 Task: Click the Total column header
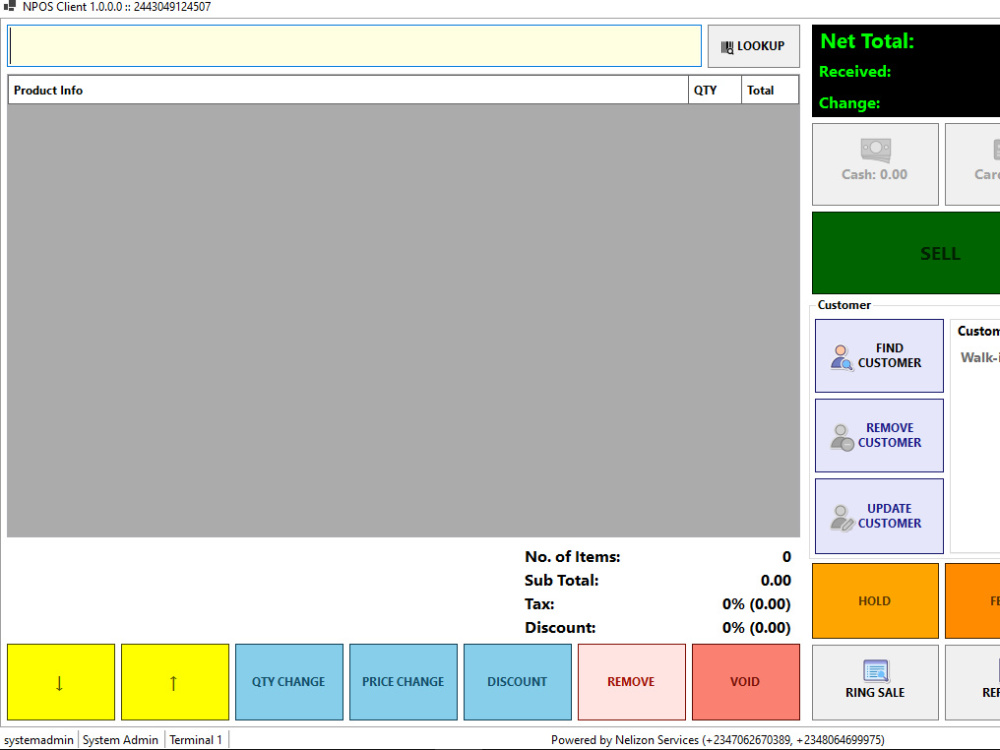[770, 91]
